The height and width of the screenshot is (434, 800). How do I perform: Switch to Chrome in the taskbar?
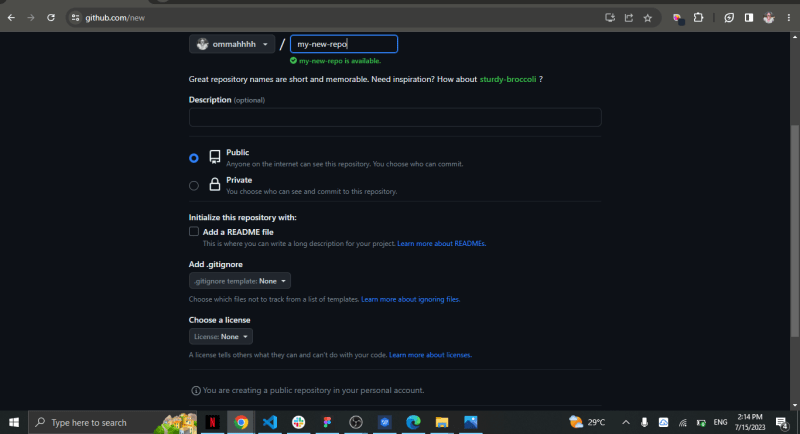pyautogui.click(x=241, y=422)
